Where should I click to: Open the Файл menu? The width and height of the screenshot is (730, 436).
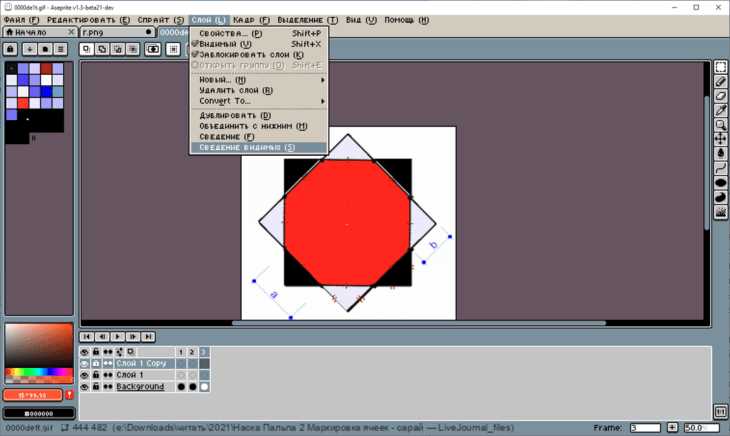(21, 20)
